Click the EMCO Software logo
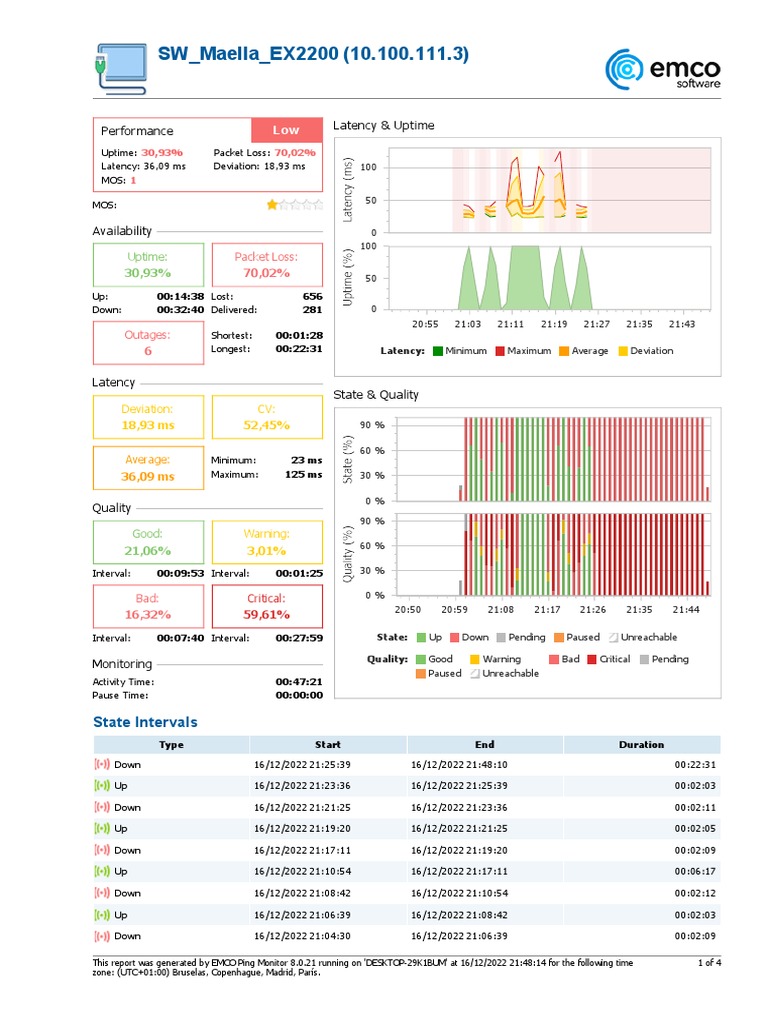 pyautogui.click(x=662, y=69)
